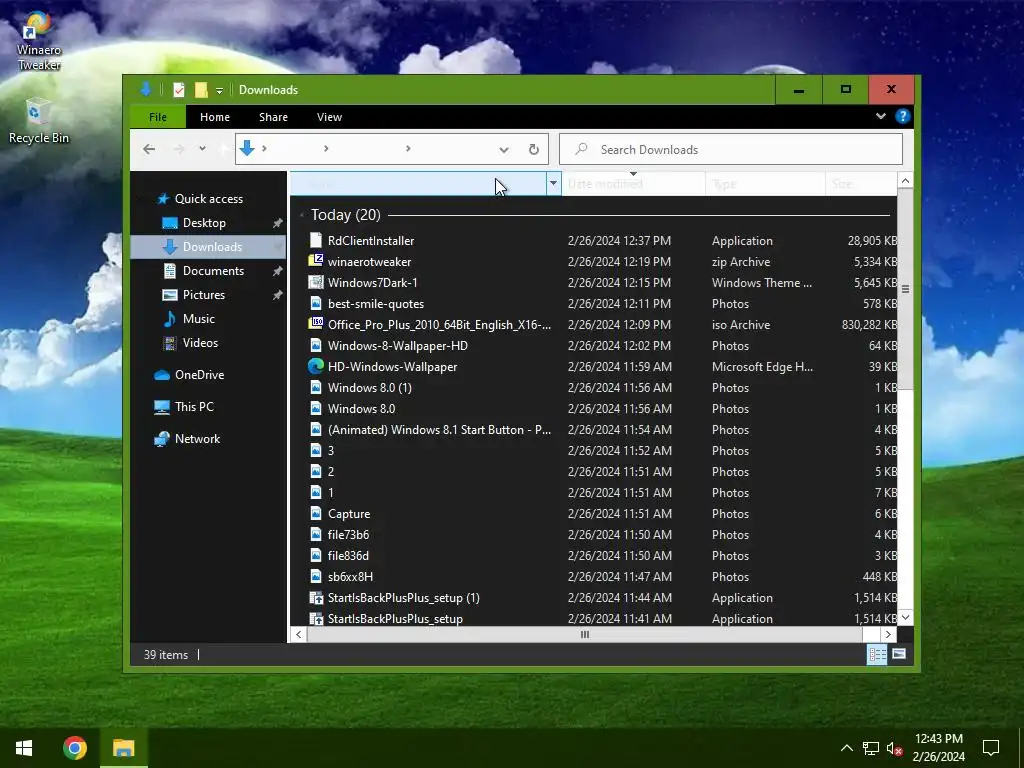Go back with the Back arrow

149,149
